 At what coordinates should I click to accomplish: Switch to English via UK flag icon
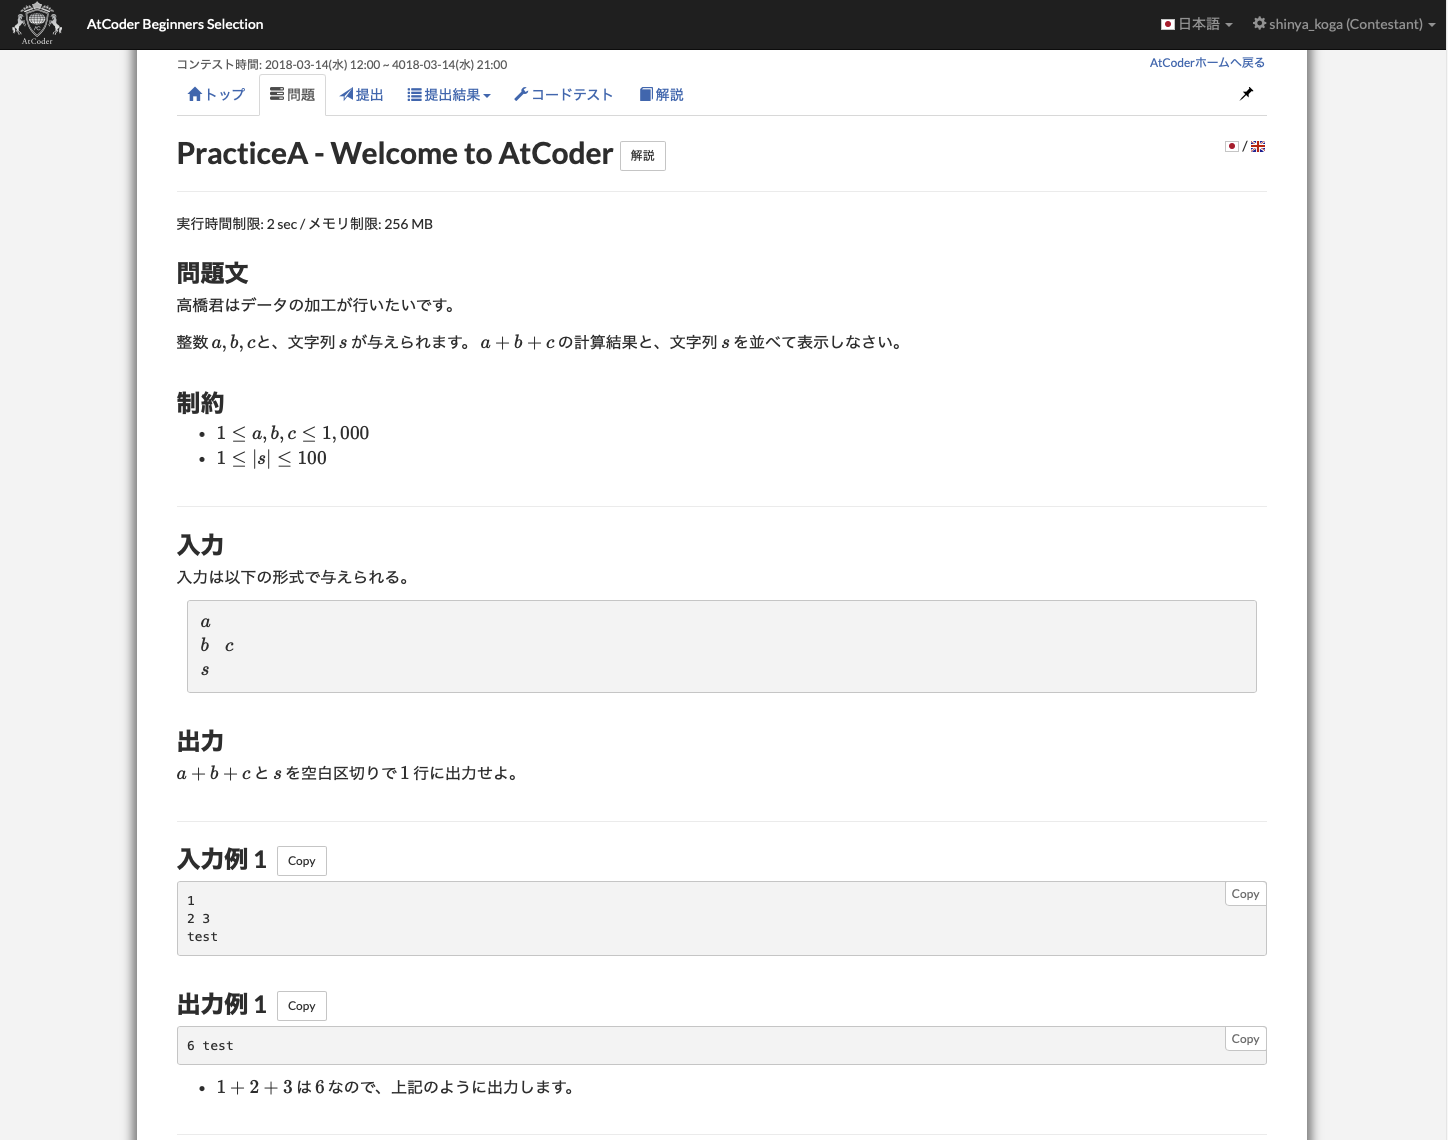[1258, 146]
